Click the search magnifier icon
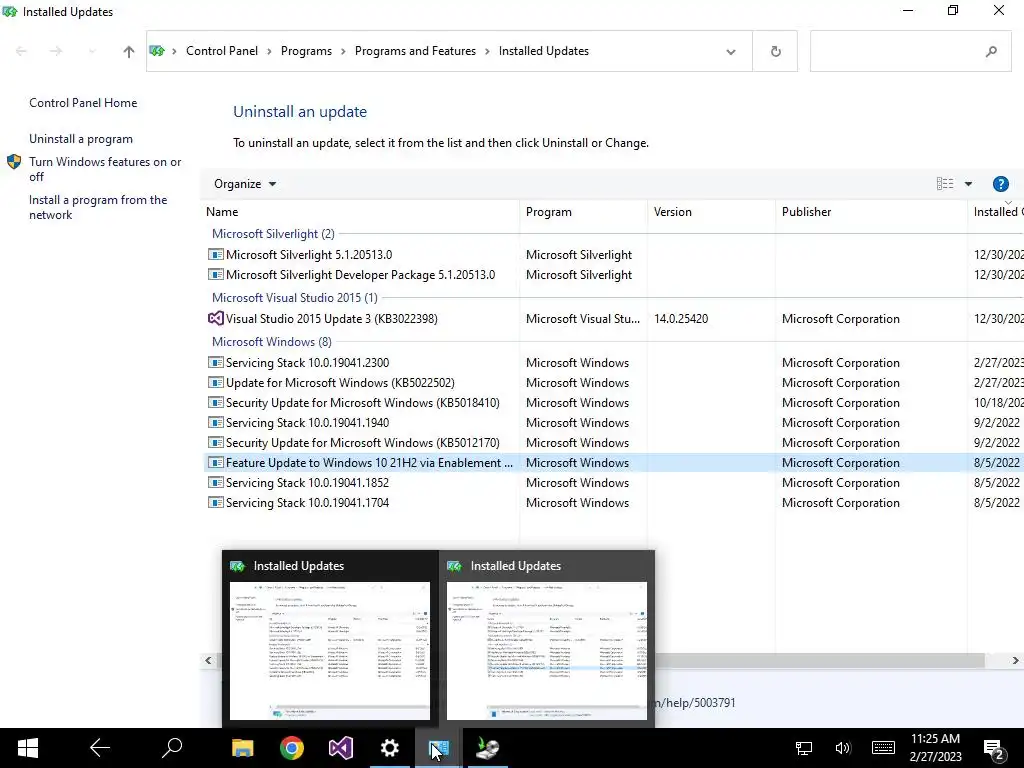 point(991,51)
